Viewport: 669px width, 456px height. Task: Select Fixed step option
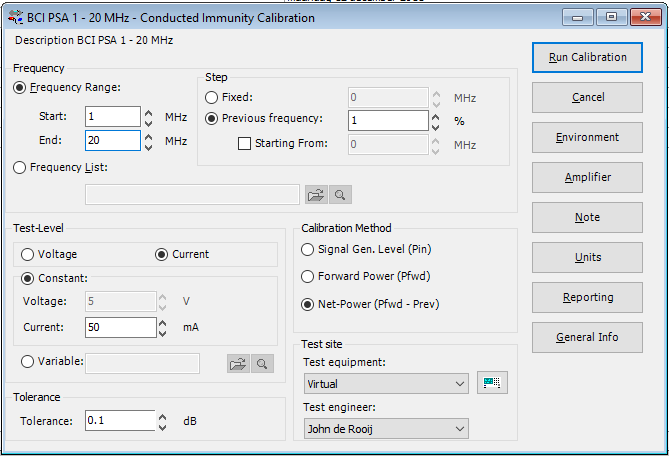pyautogui.click(x=213, y=98)
